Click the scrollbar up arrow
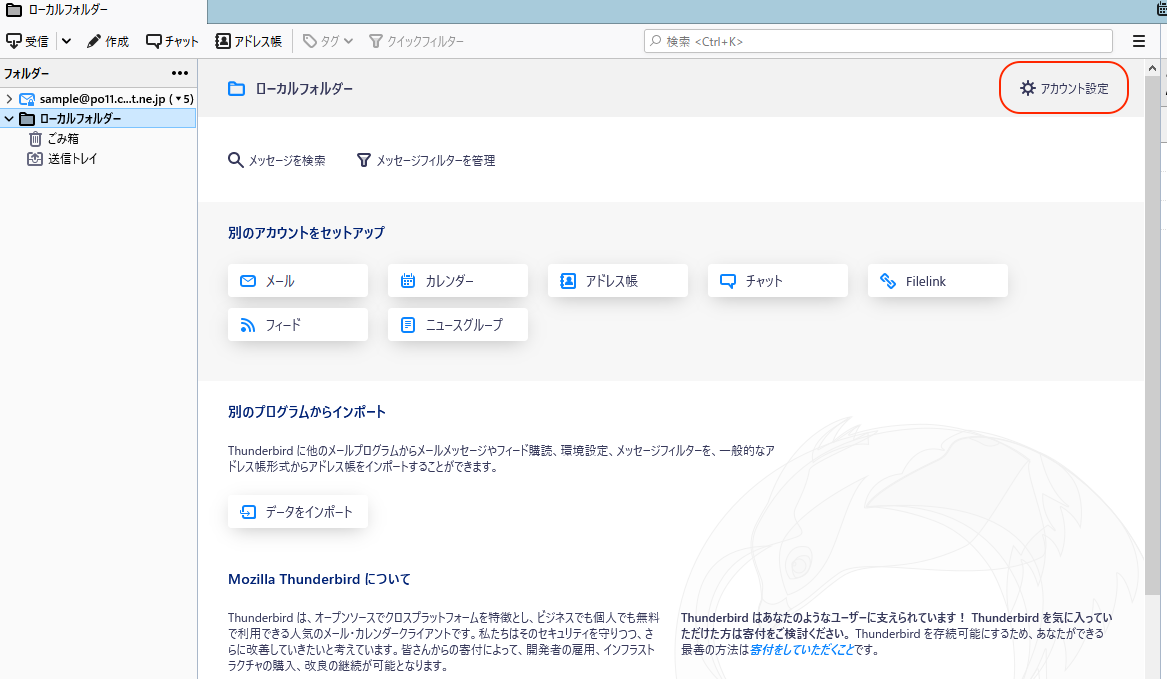The image size is (1167, 679). coord(1152,68)
